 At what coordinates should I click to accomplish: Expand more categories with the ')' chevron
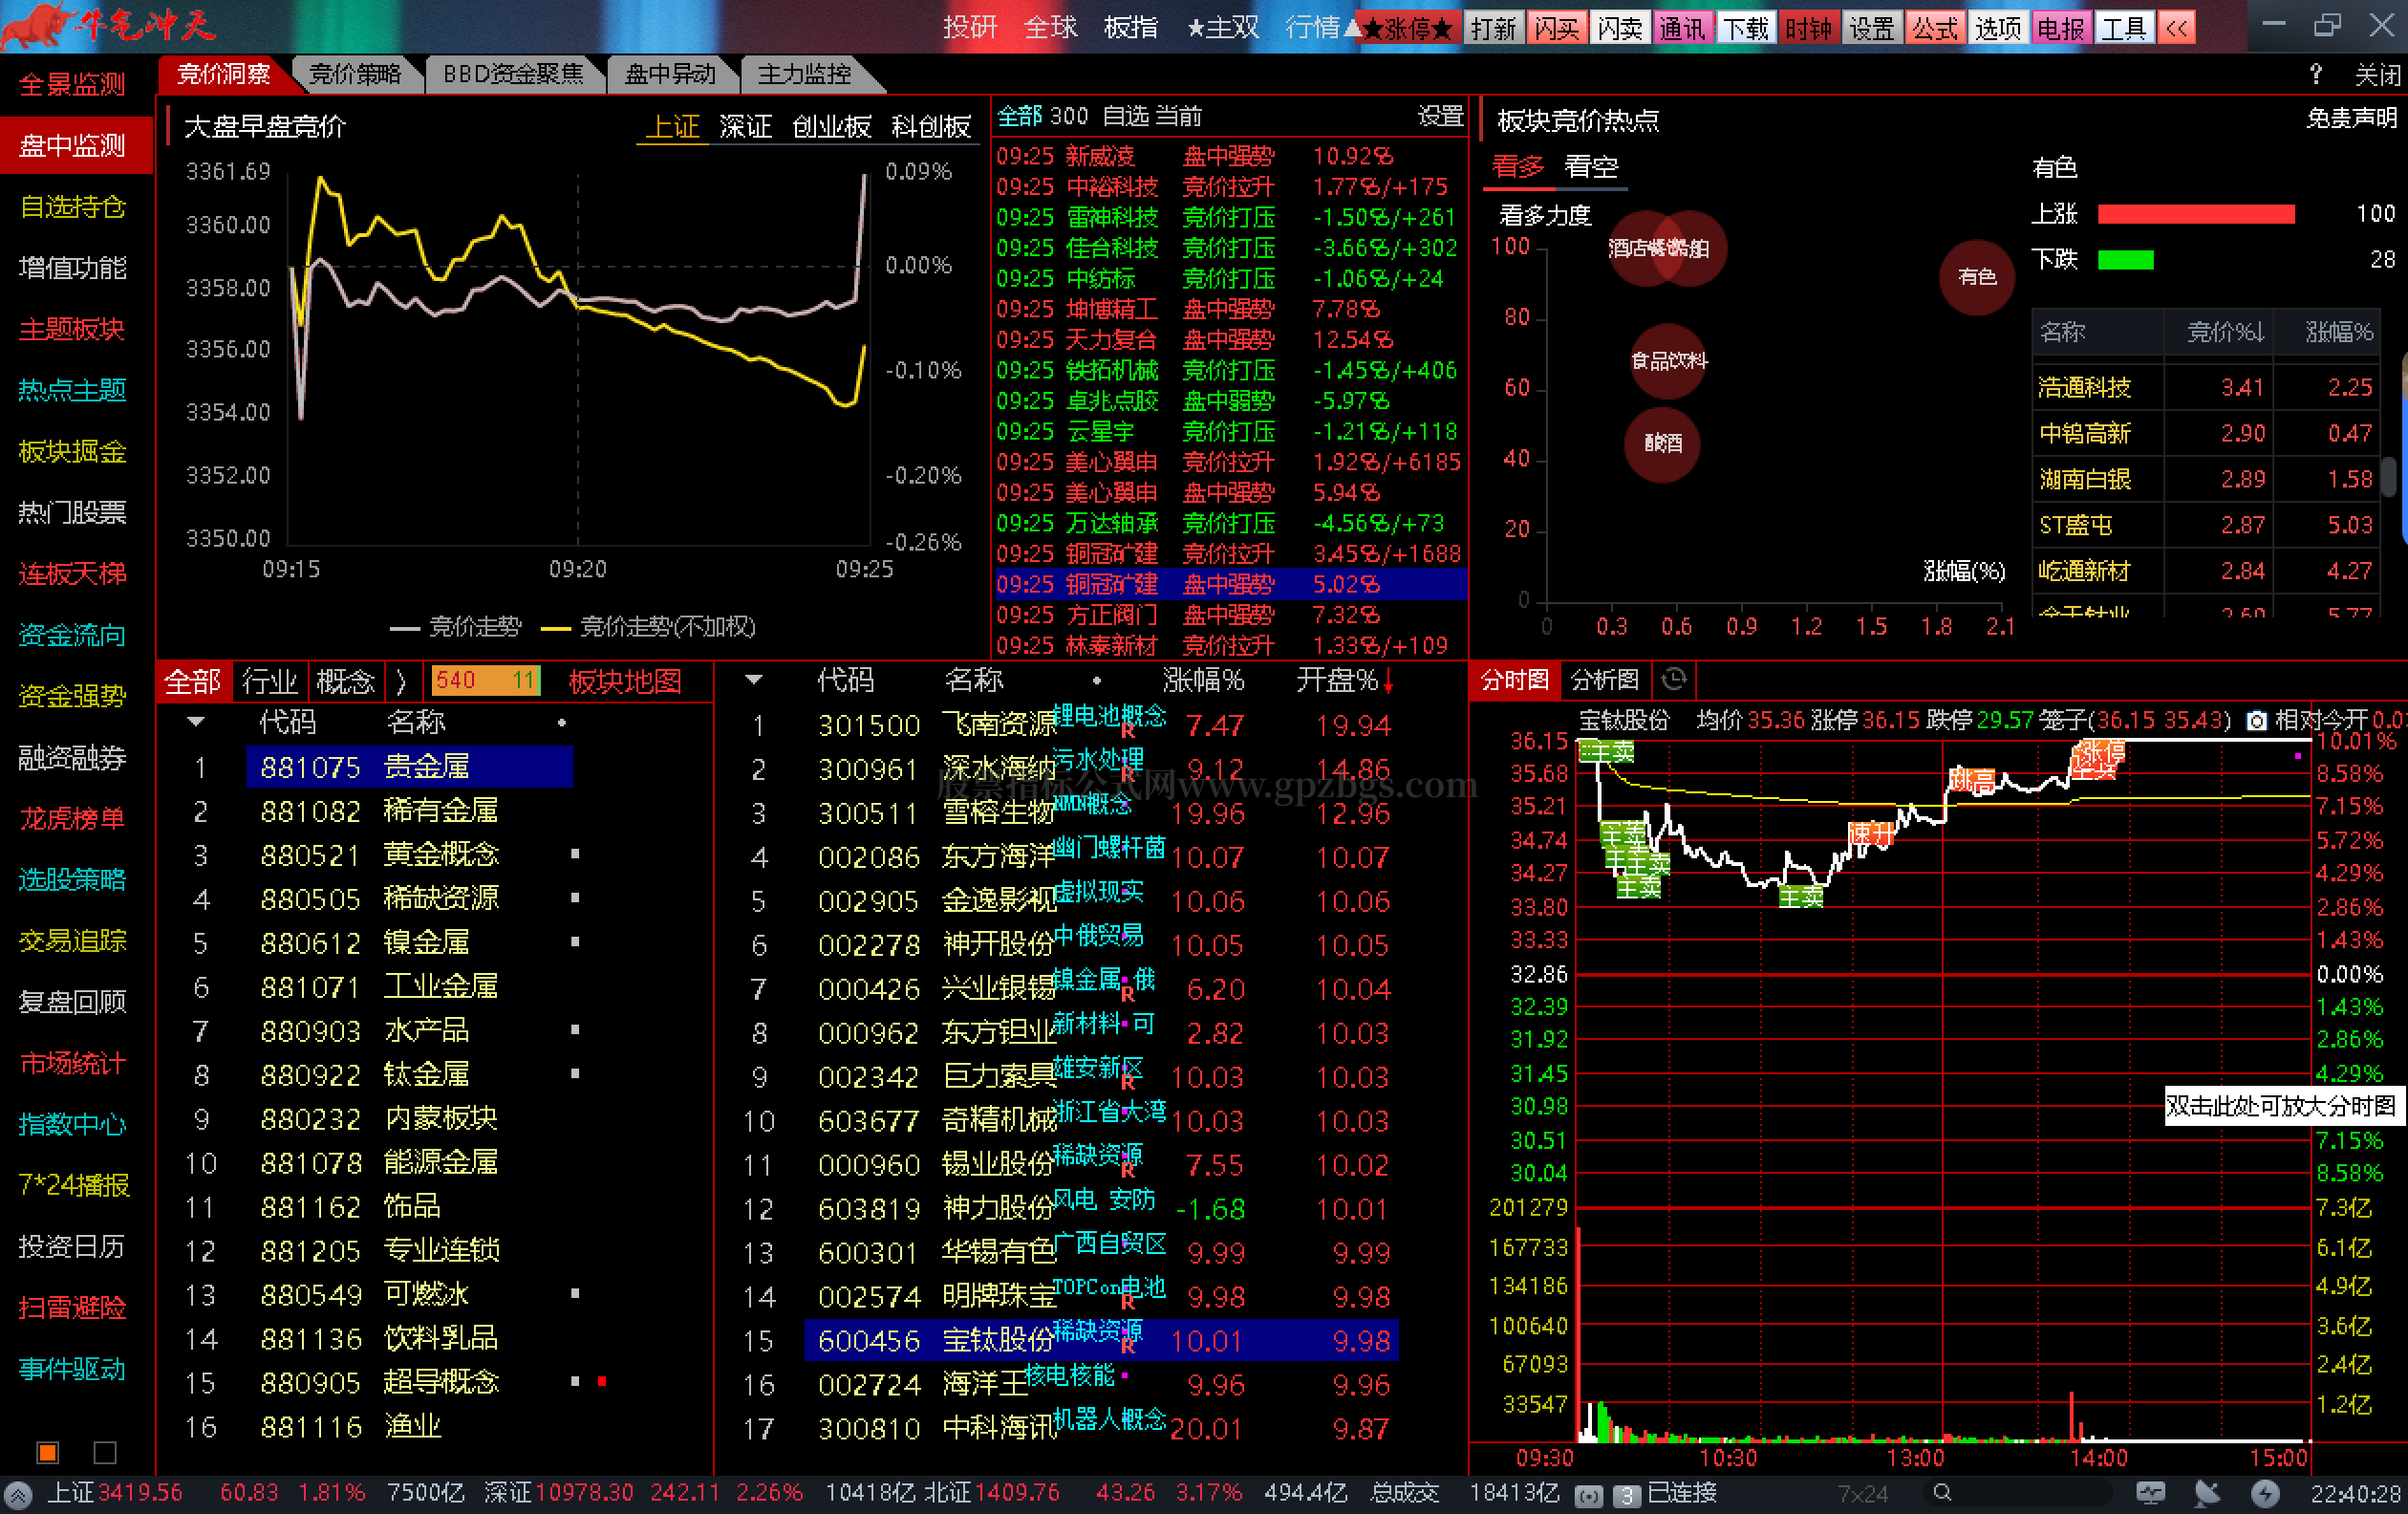(401, 682)
